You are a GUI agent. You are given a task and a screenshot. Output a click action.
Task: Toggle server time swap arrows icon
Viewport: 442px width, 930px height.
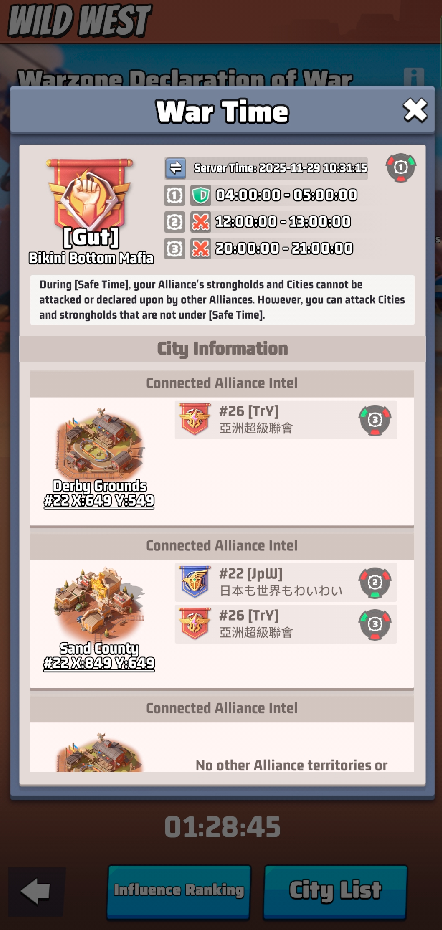pos(176,168)
